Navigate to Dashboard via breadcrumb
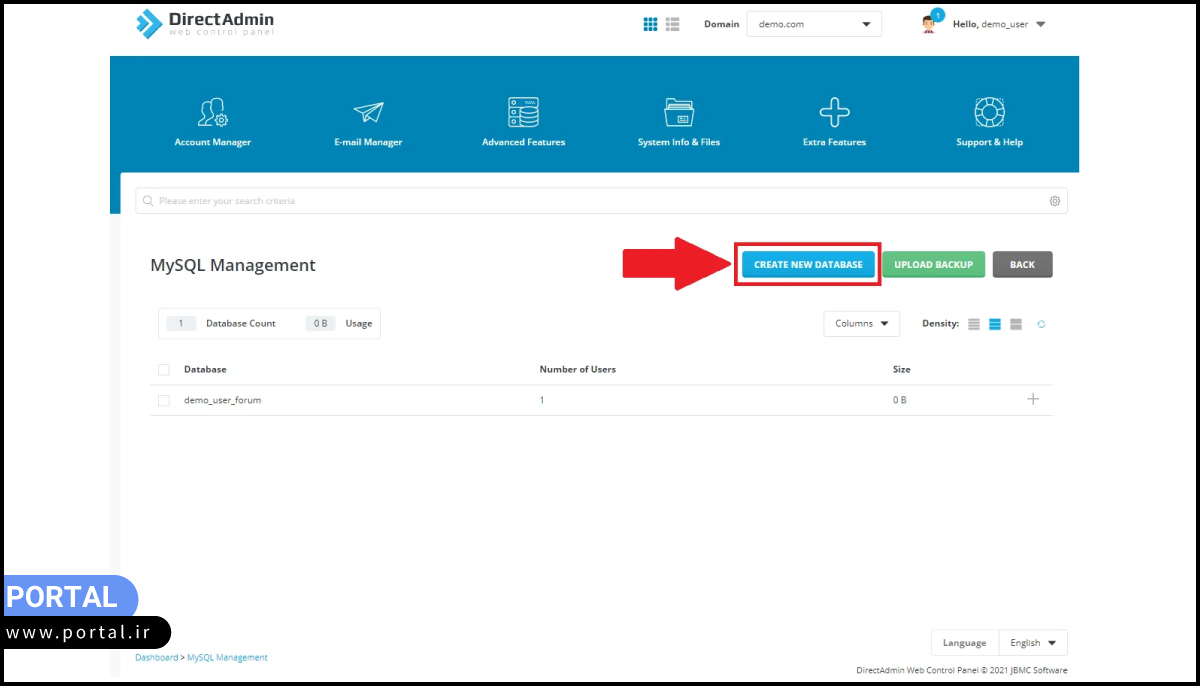The image size is (1200, 686). (x=156, y=657)
